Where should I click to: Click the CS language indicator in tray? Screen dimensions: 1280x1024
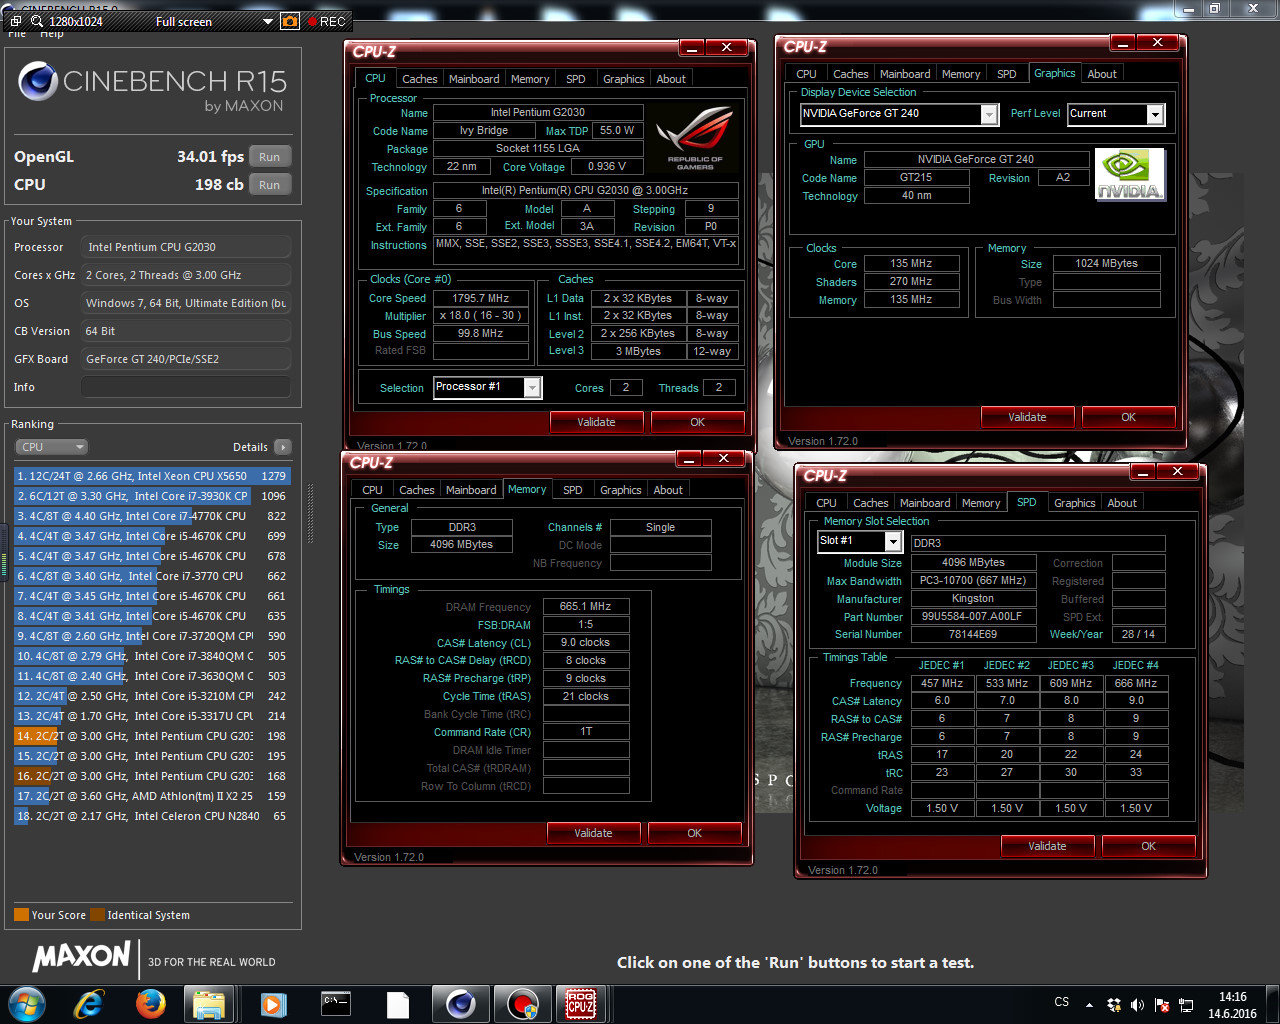pos(1062,1002)
